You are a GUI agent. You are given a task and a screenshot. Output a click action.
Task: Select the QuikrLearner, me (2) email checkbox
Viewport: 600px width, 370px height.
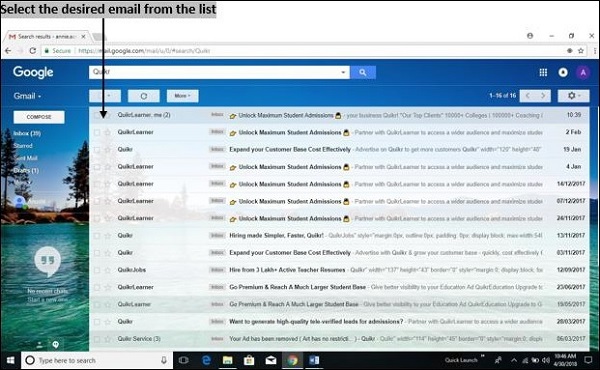(x=97, y=115)
